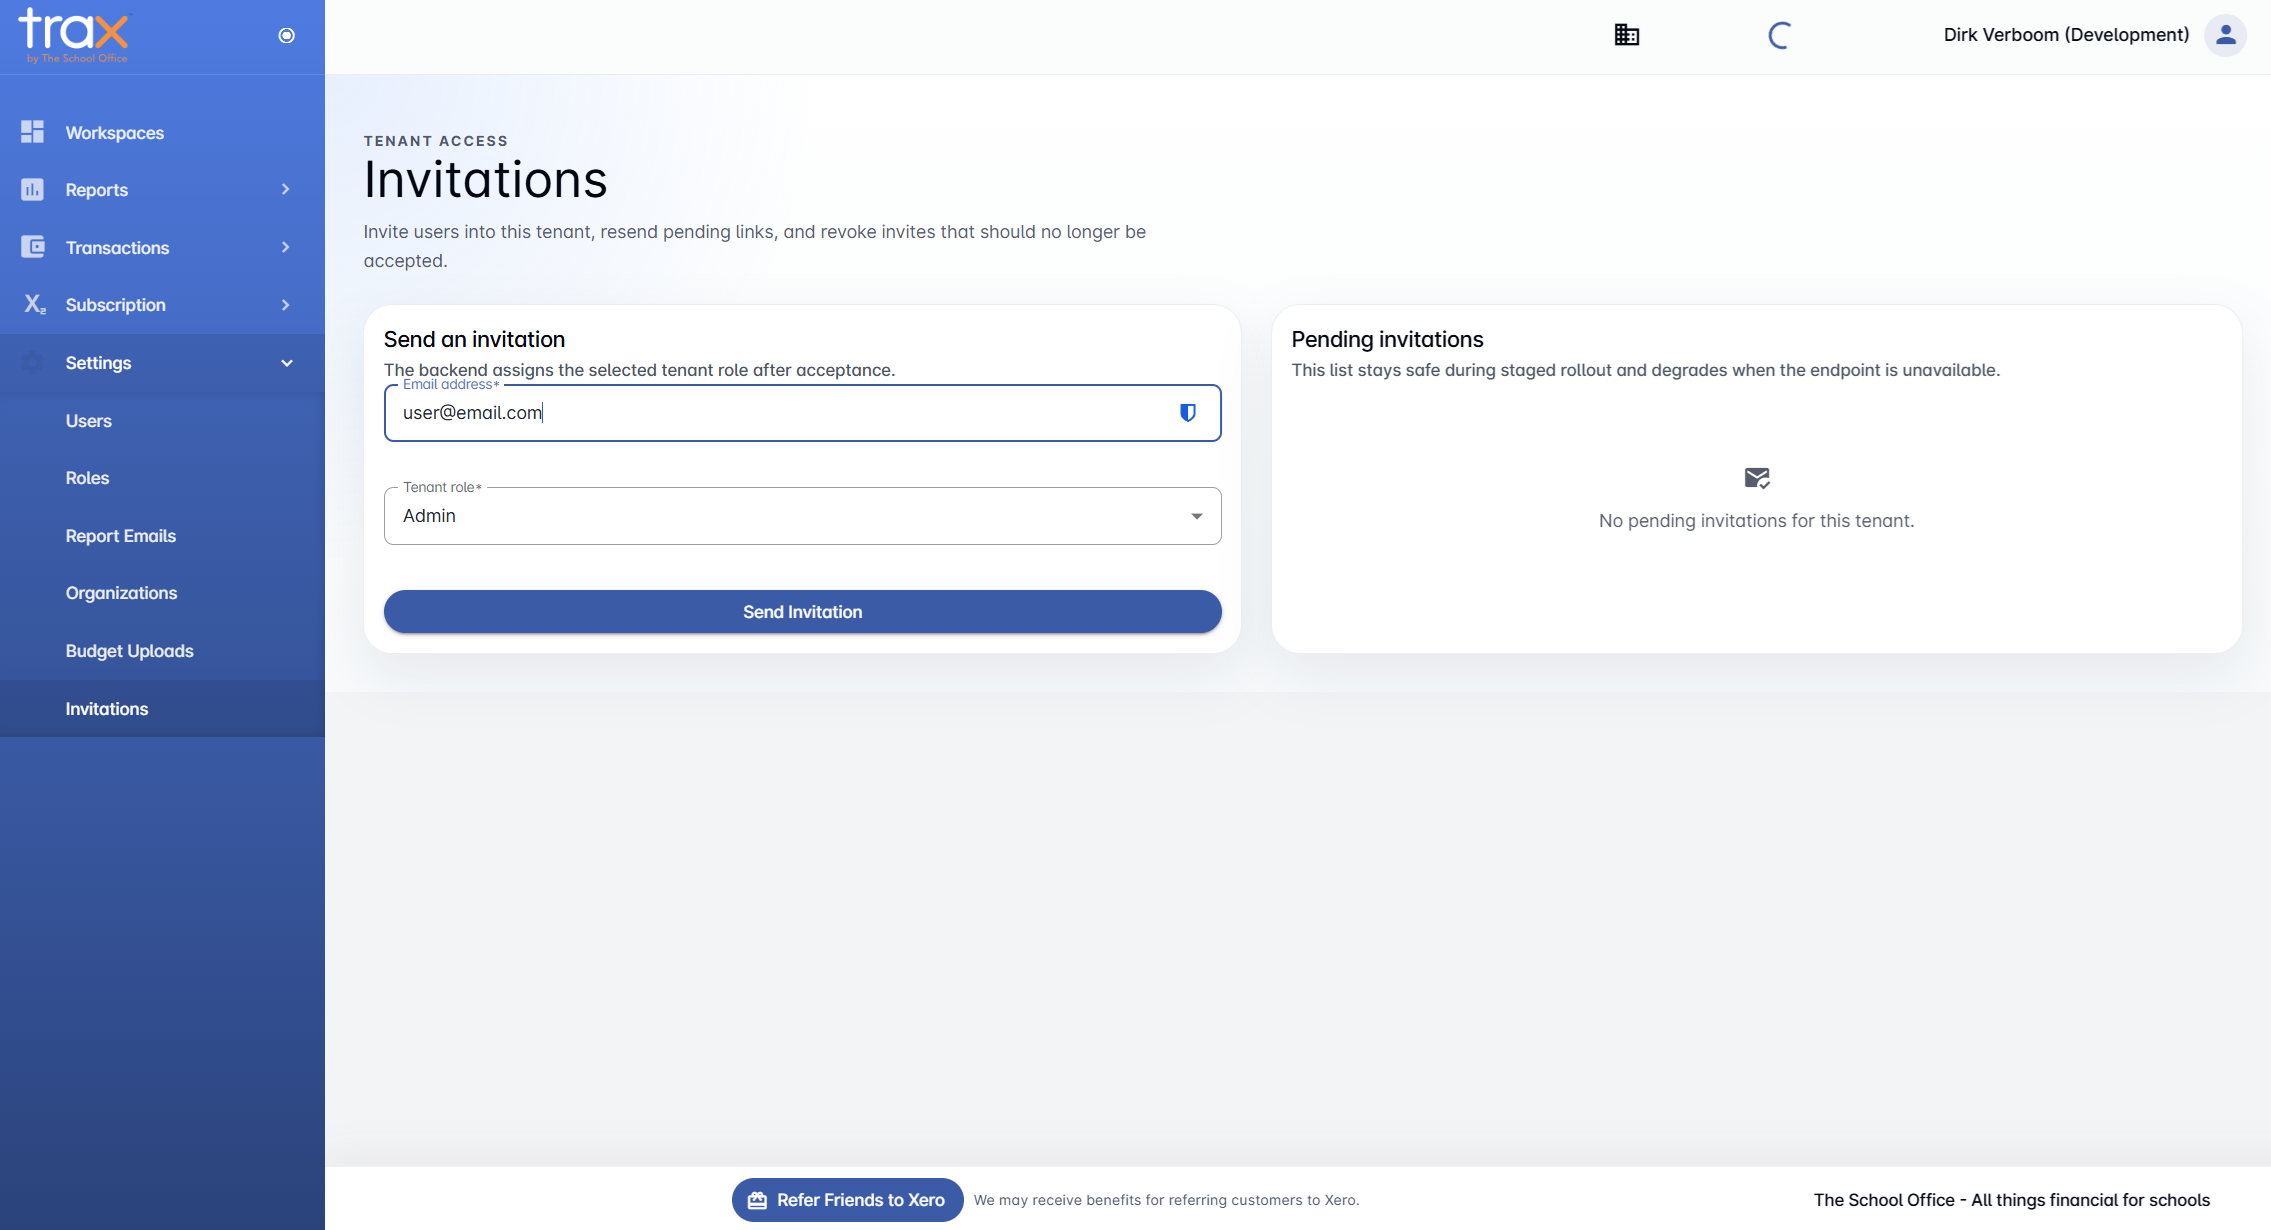Click the Invitations page title

click(485, 180)
